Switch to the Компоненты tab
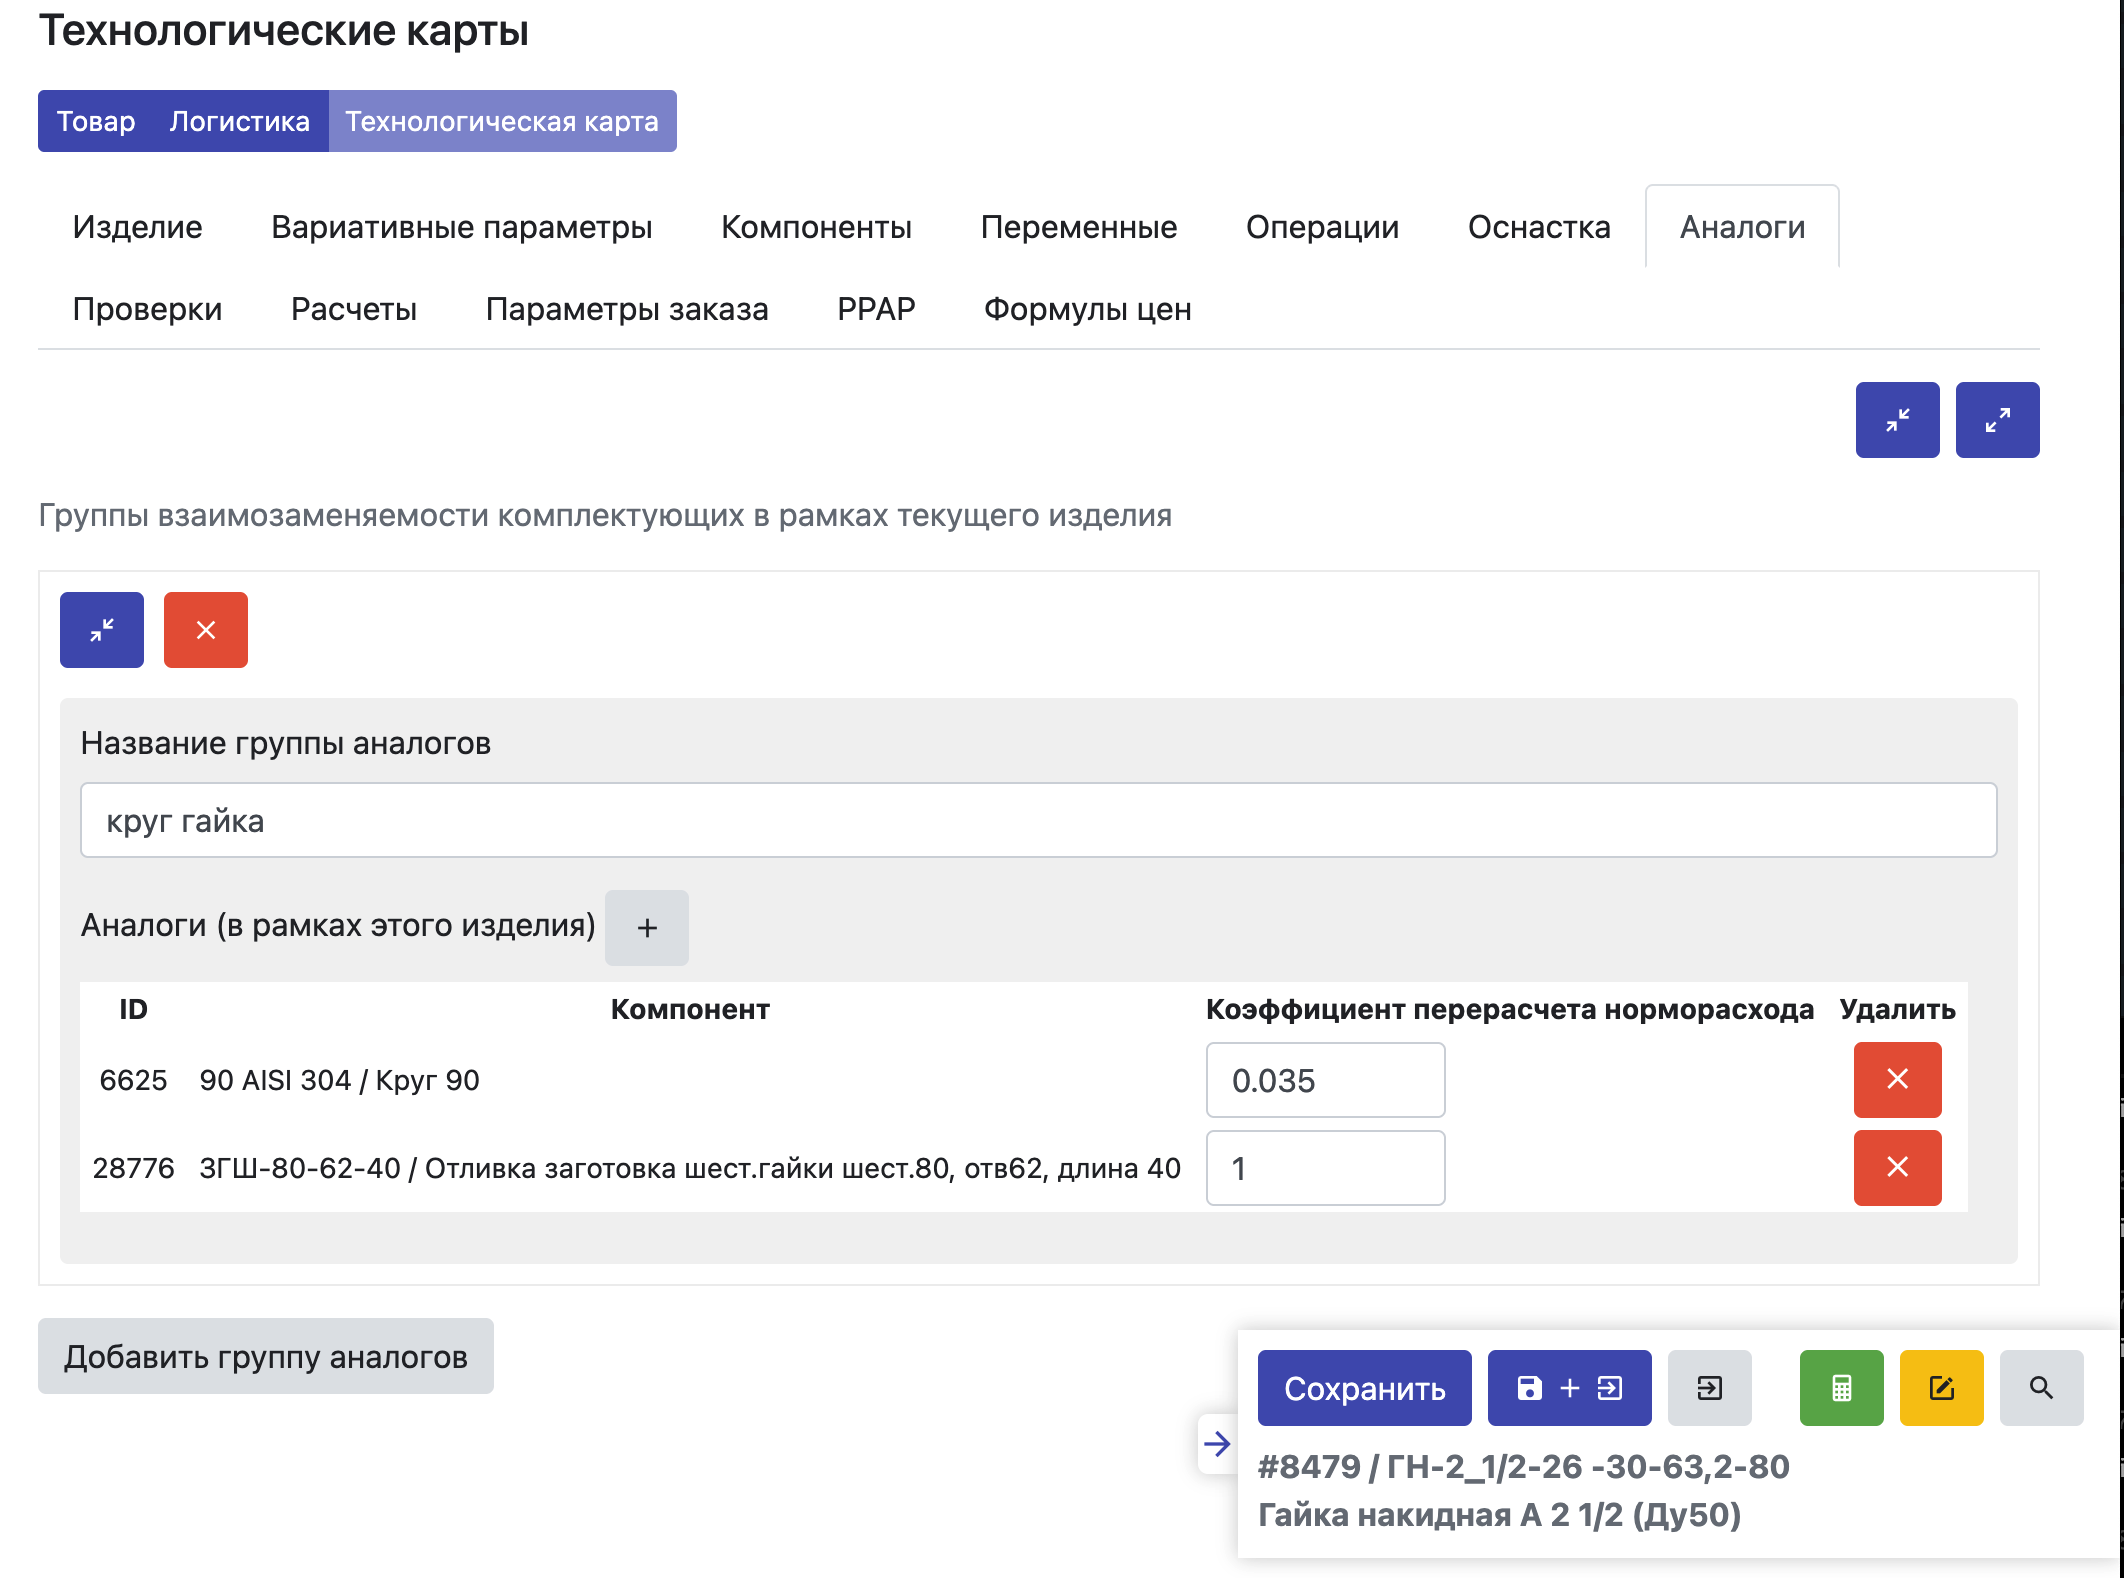This screenshot has width=2124, height=1578. pos(816,227)
